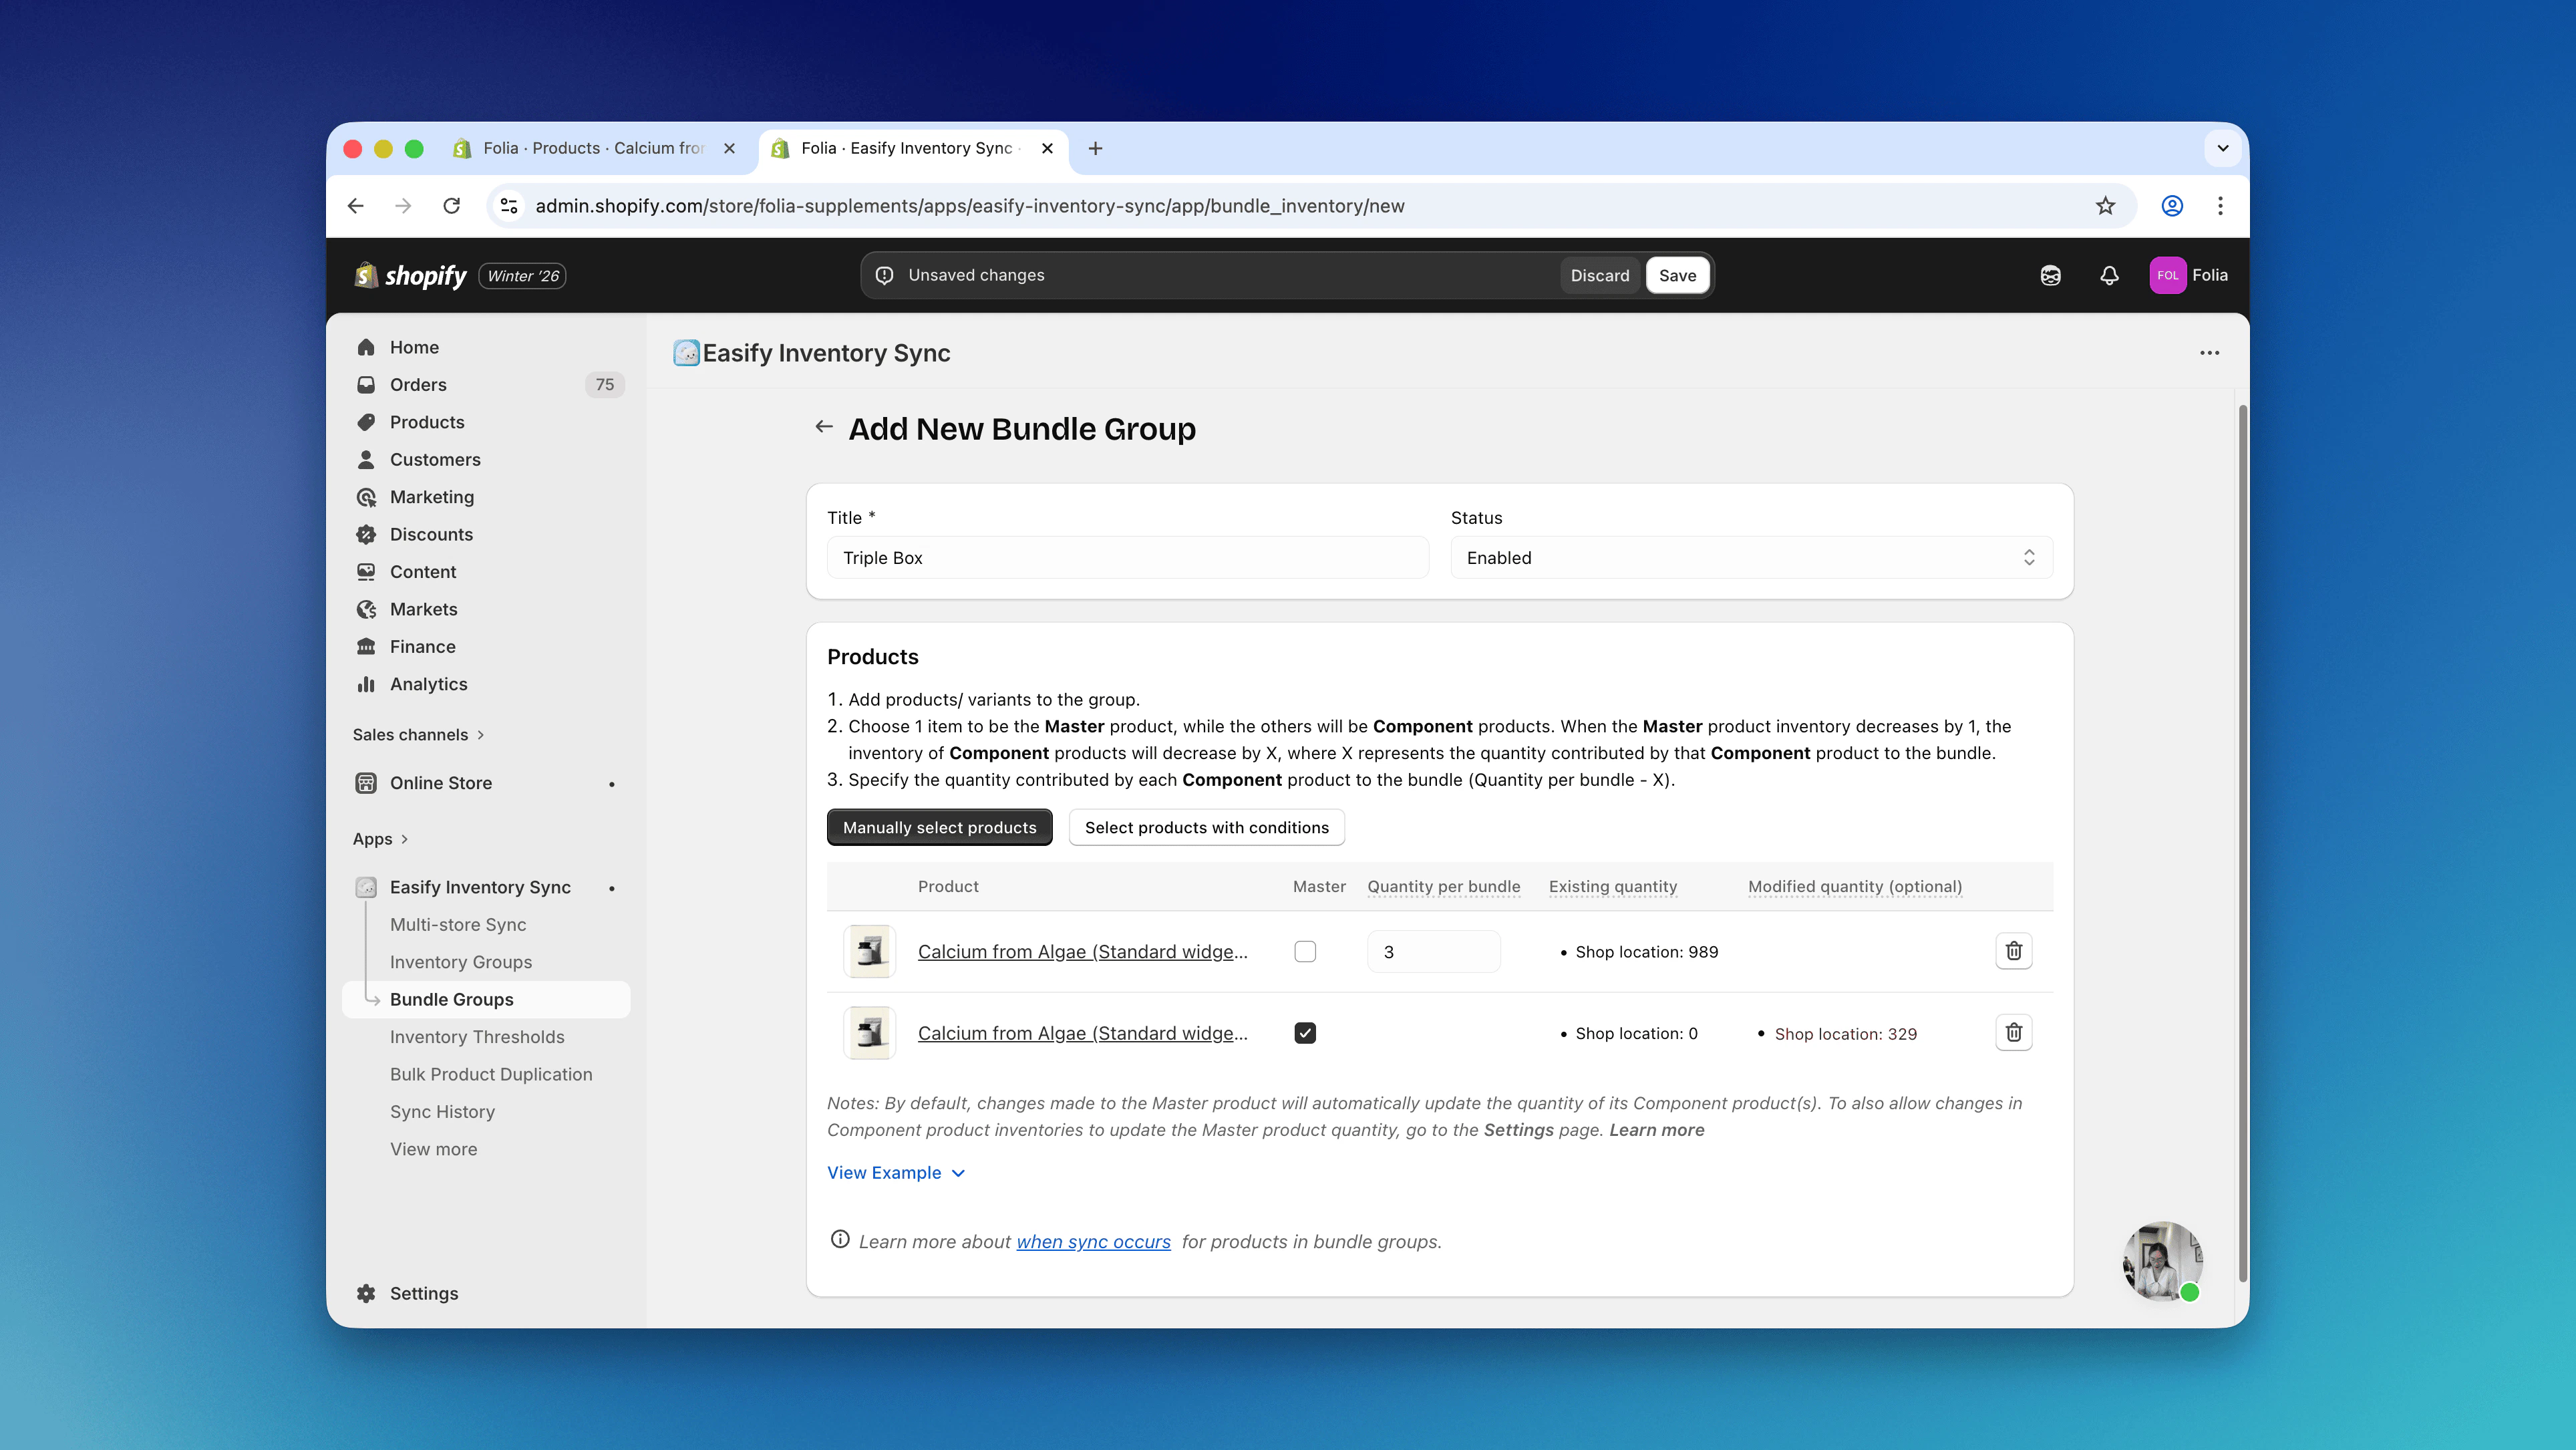
Task: Open the when sync occurs link
Action: tap(1092, 1241)
